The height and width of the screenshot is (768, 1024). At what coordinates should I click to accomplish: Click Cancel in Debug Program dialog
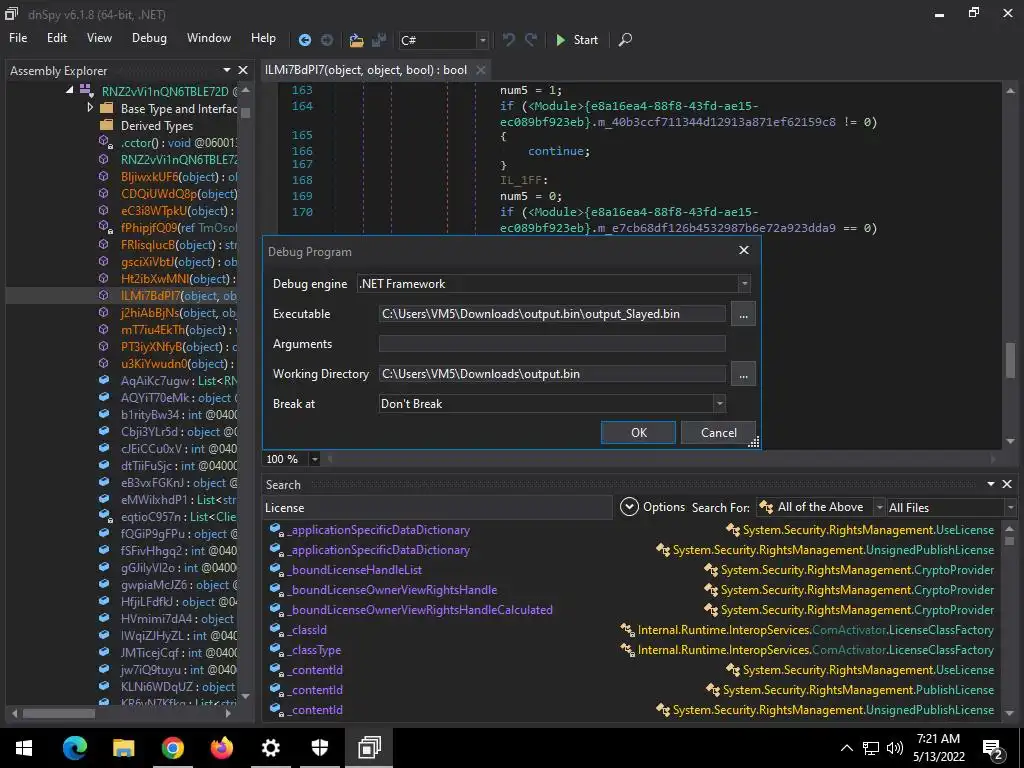718,433
